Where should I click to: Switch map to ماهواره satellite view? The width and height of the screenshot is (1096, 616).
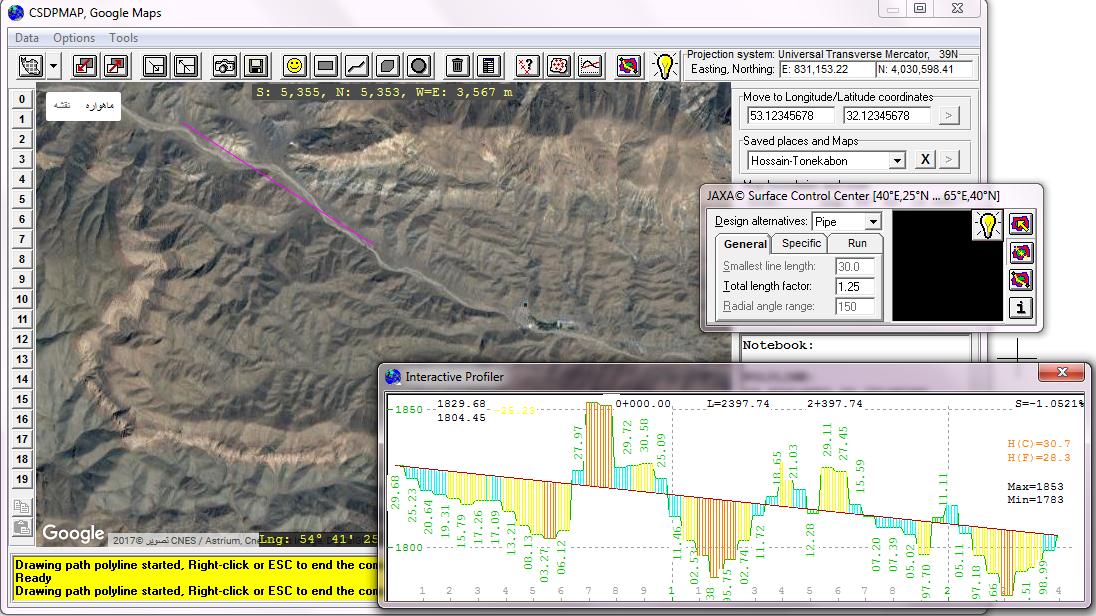pos(99,106)
